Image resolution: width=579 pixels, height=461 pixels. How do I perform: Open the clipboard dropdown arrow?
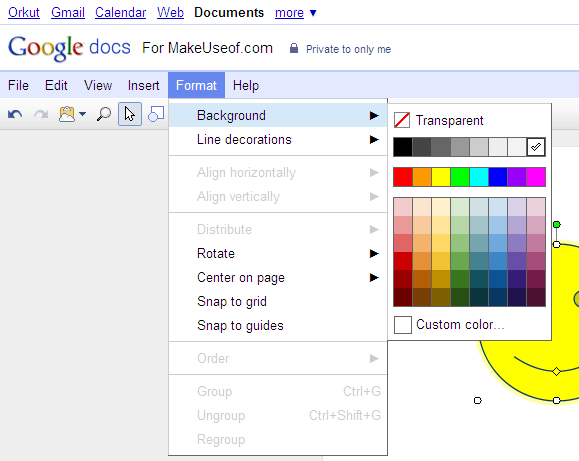[83, 114]
